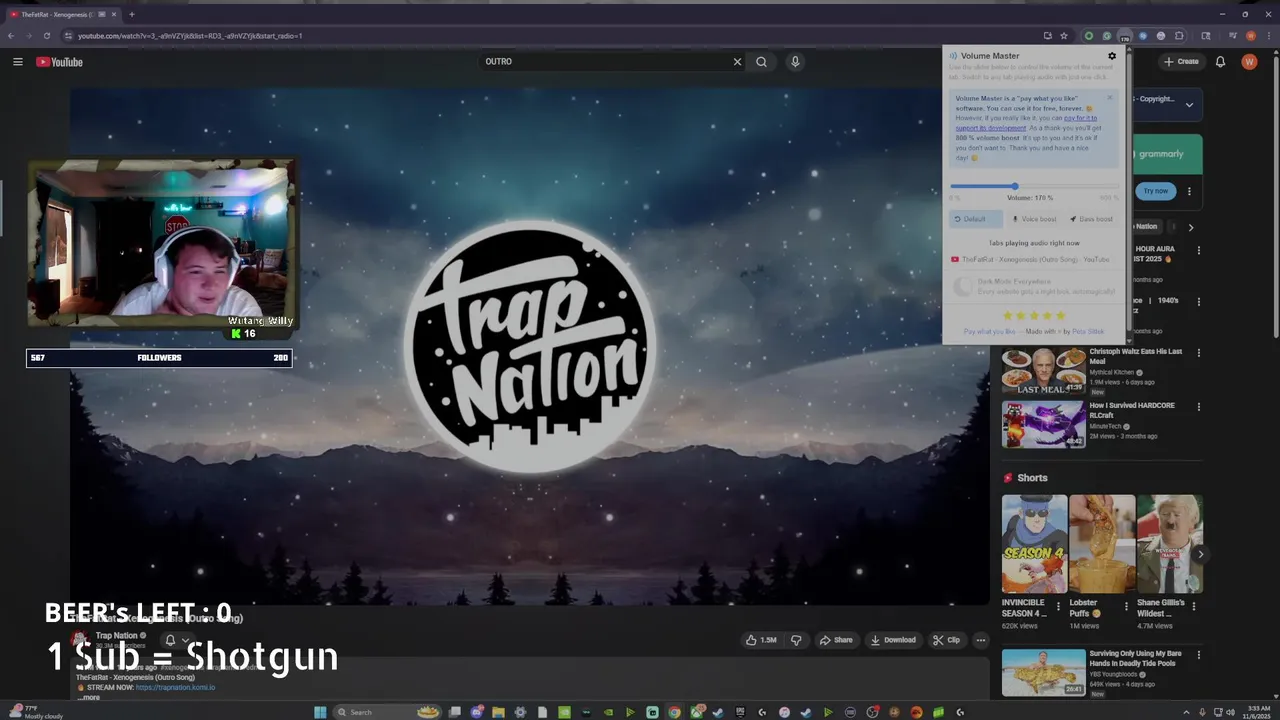Open the Grammarly ad options menu
1280x720 pixels.
tap(1189, 191)
